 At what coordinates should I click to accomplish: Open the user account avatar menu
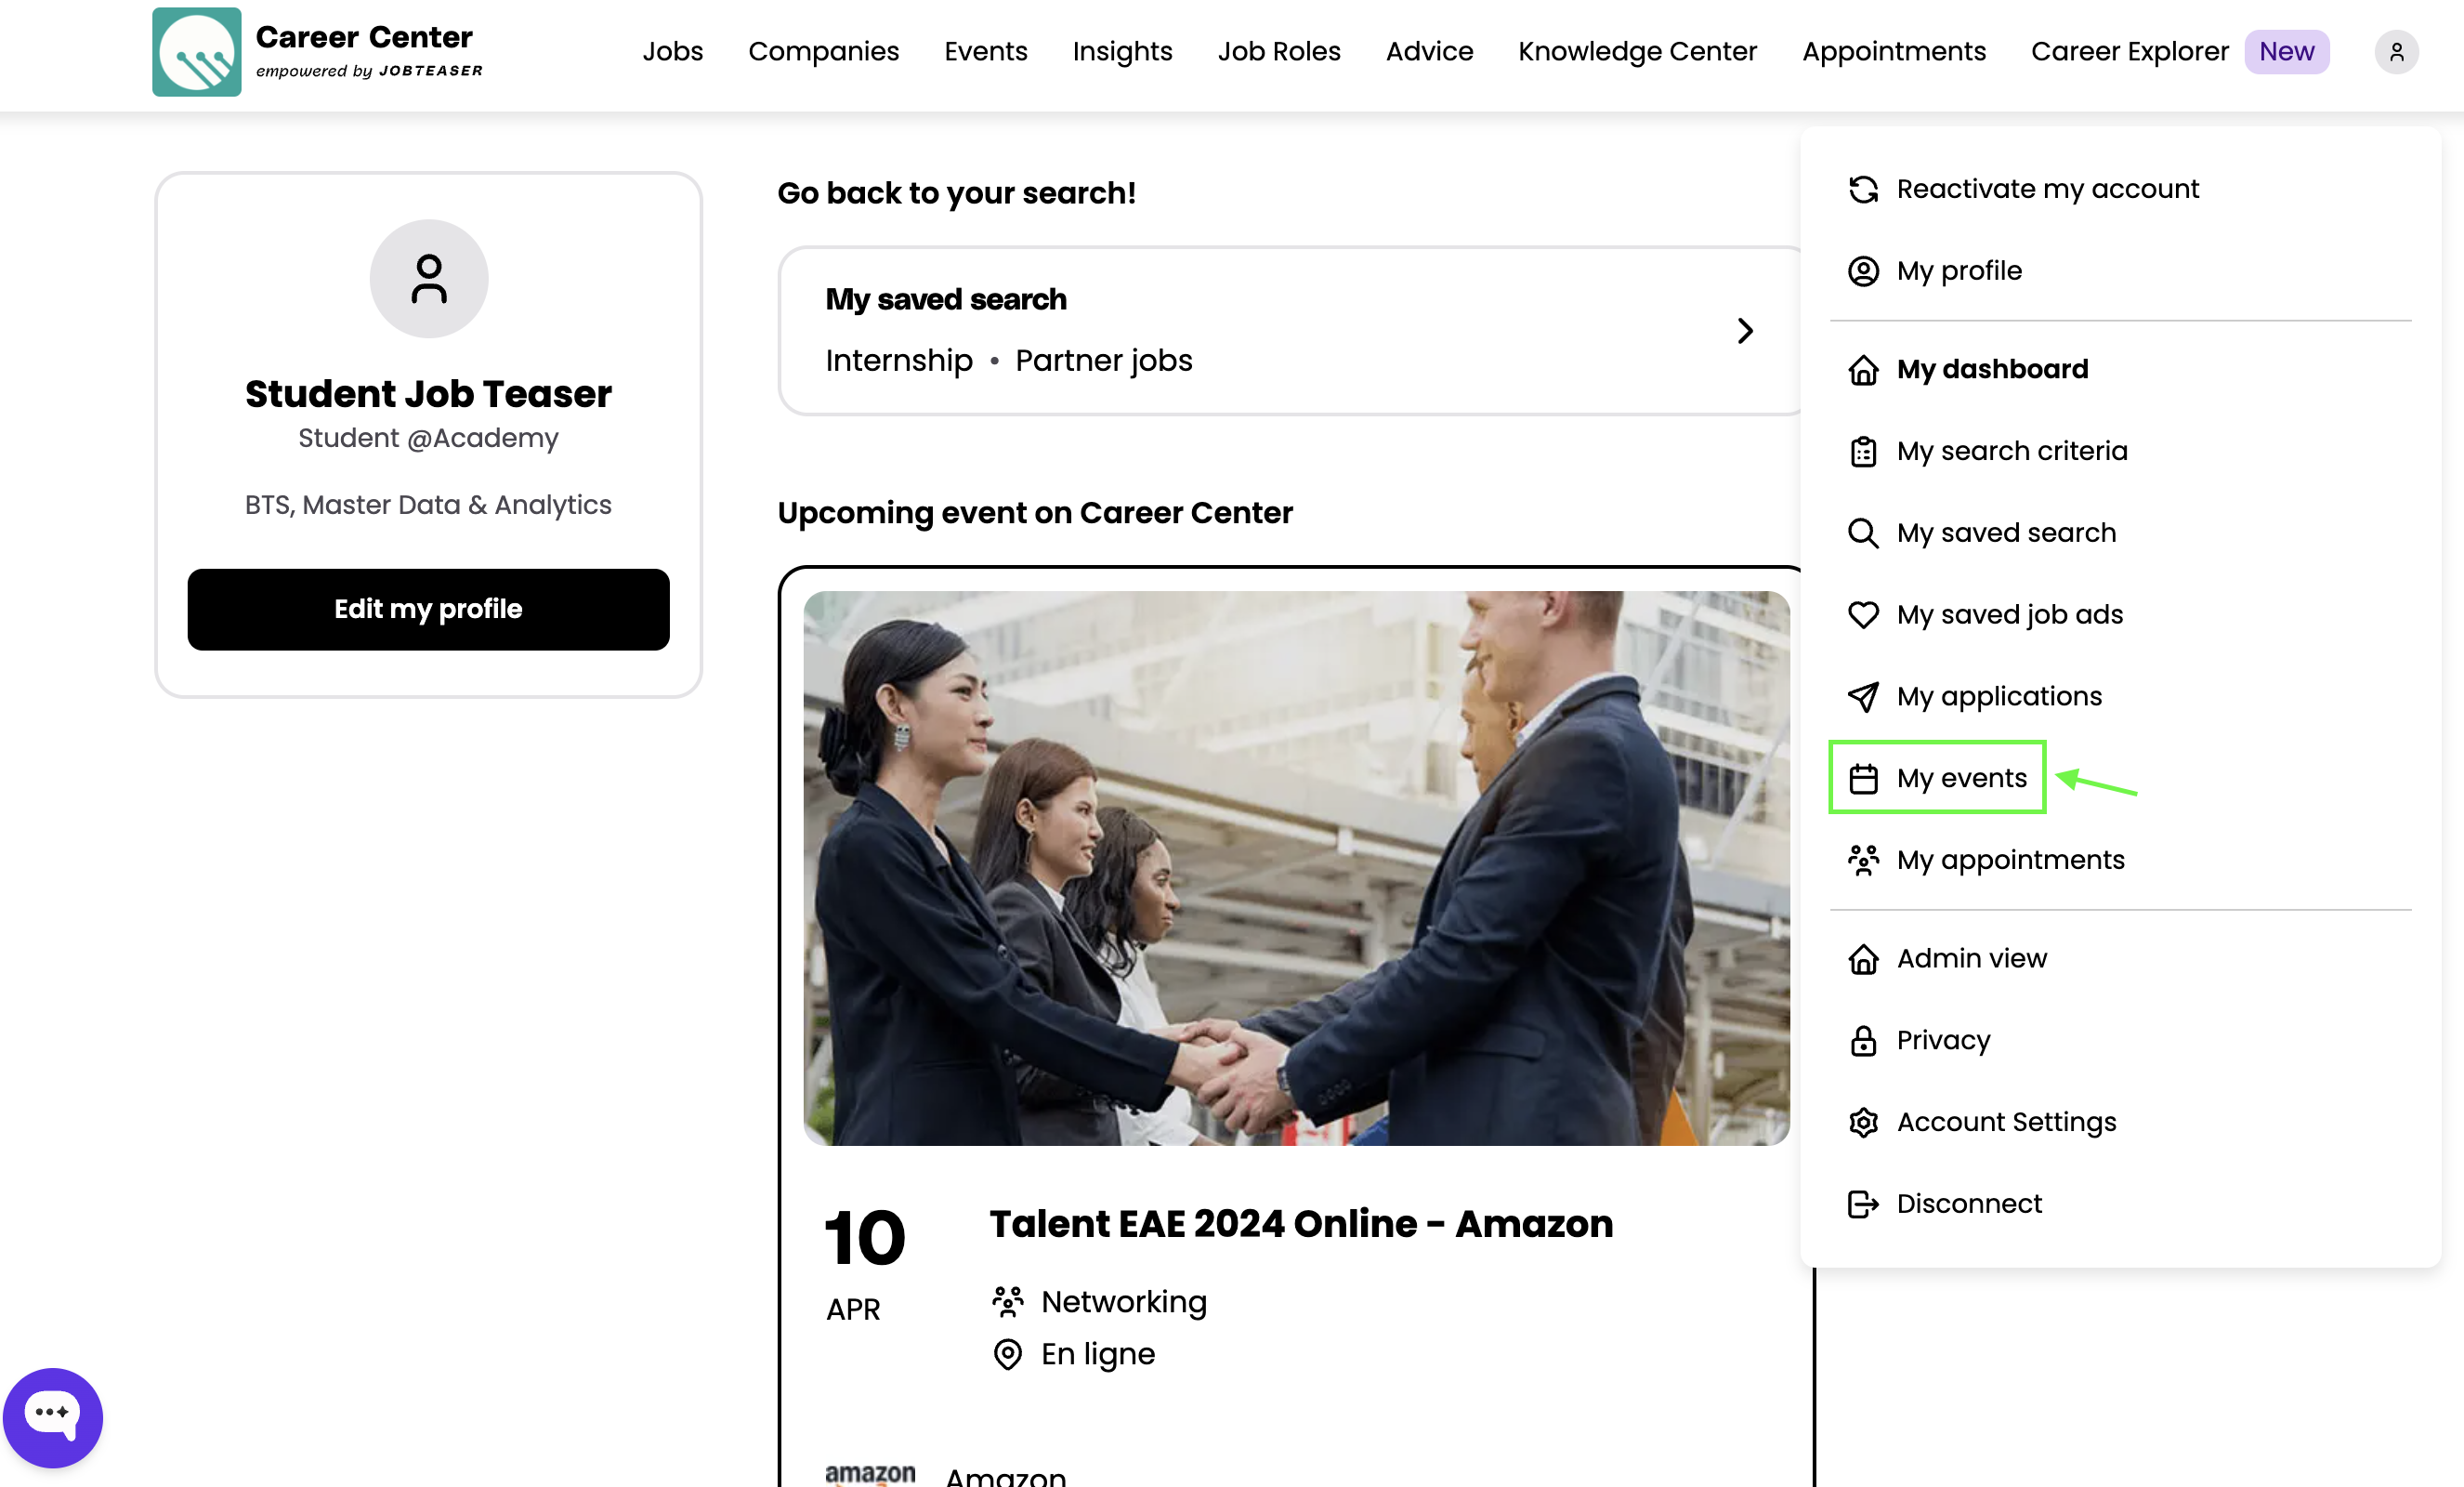(x=2396, y=52)
